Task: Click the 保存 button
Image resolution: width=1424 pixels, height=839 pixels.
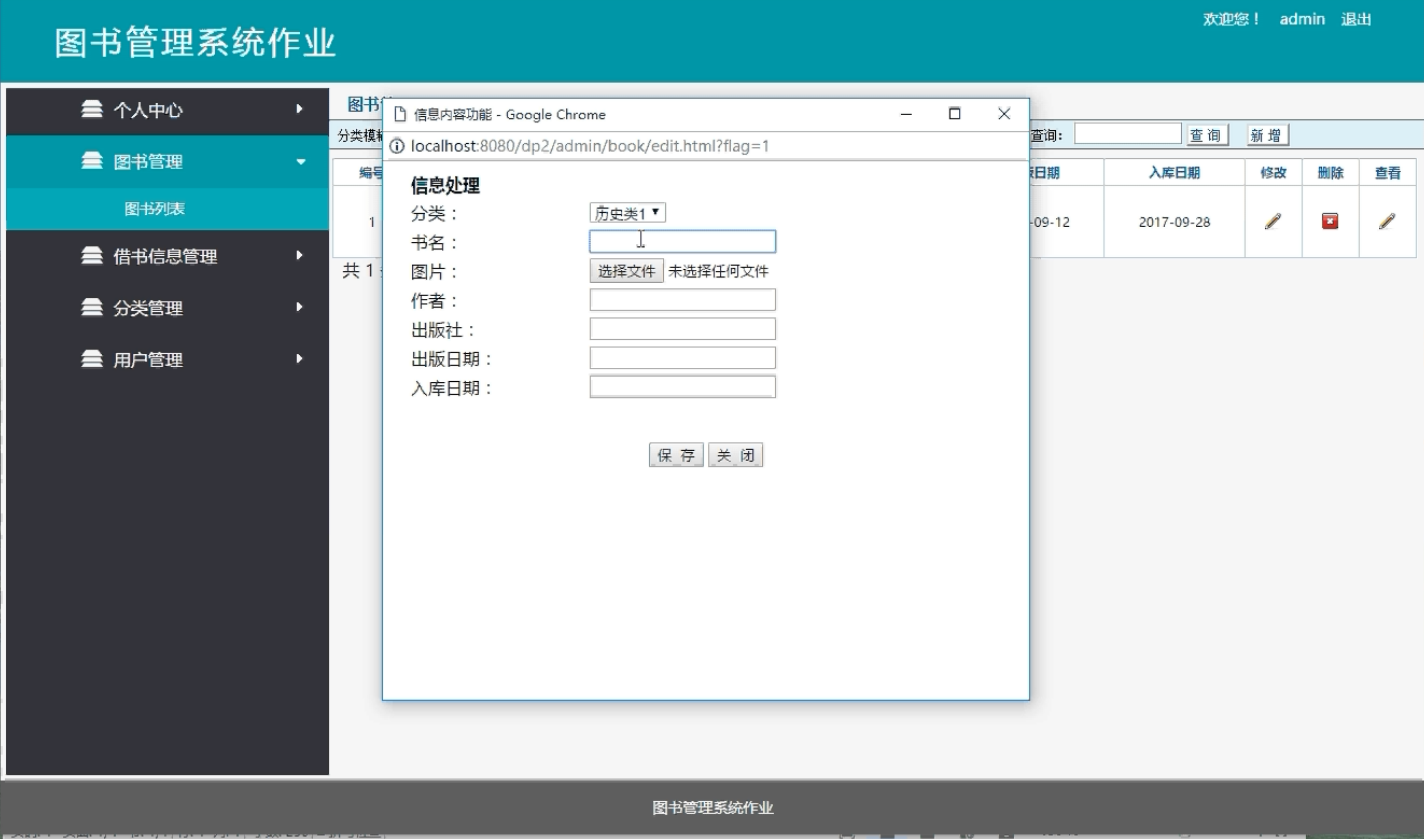Action: click(x=676, y=456)
